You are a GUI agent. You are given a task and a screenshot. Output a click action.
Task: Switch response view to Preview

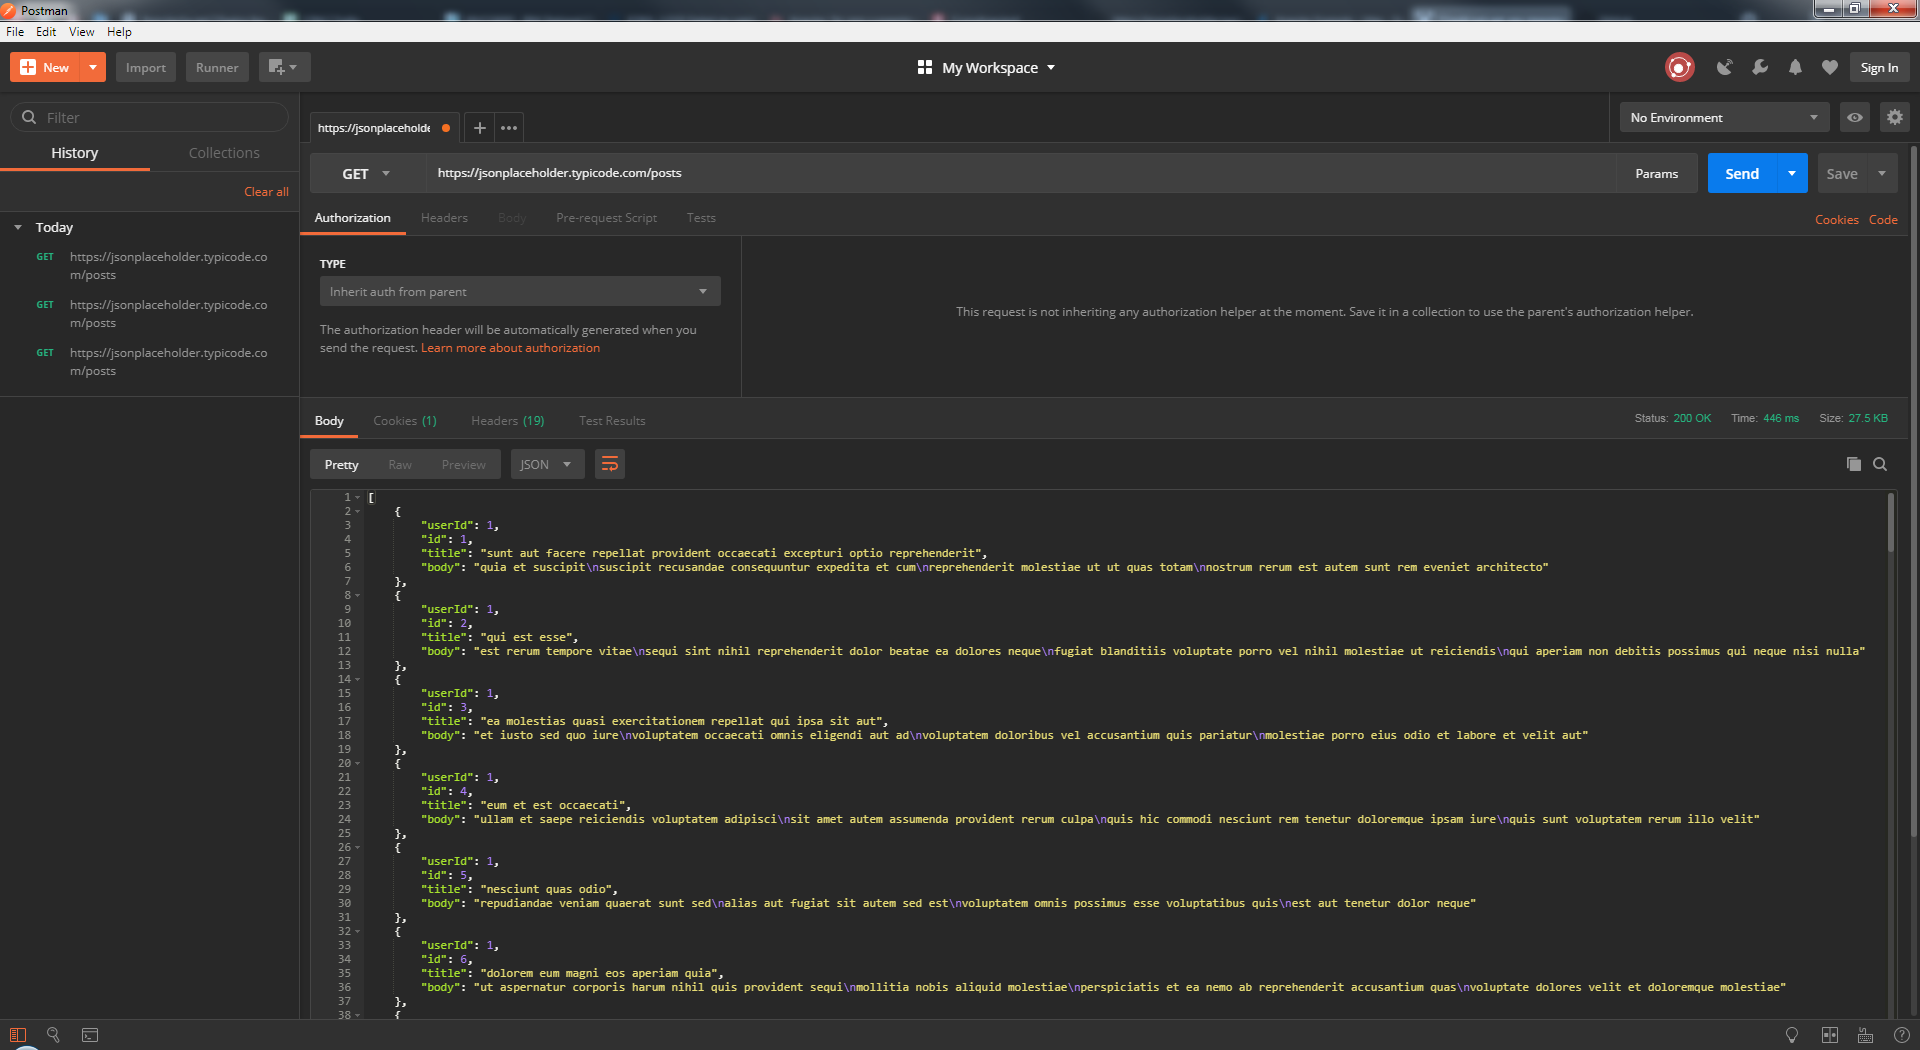point(464,464)
